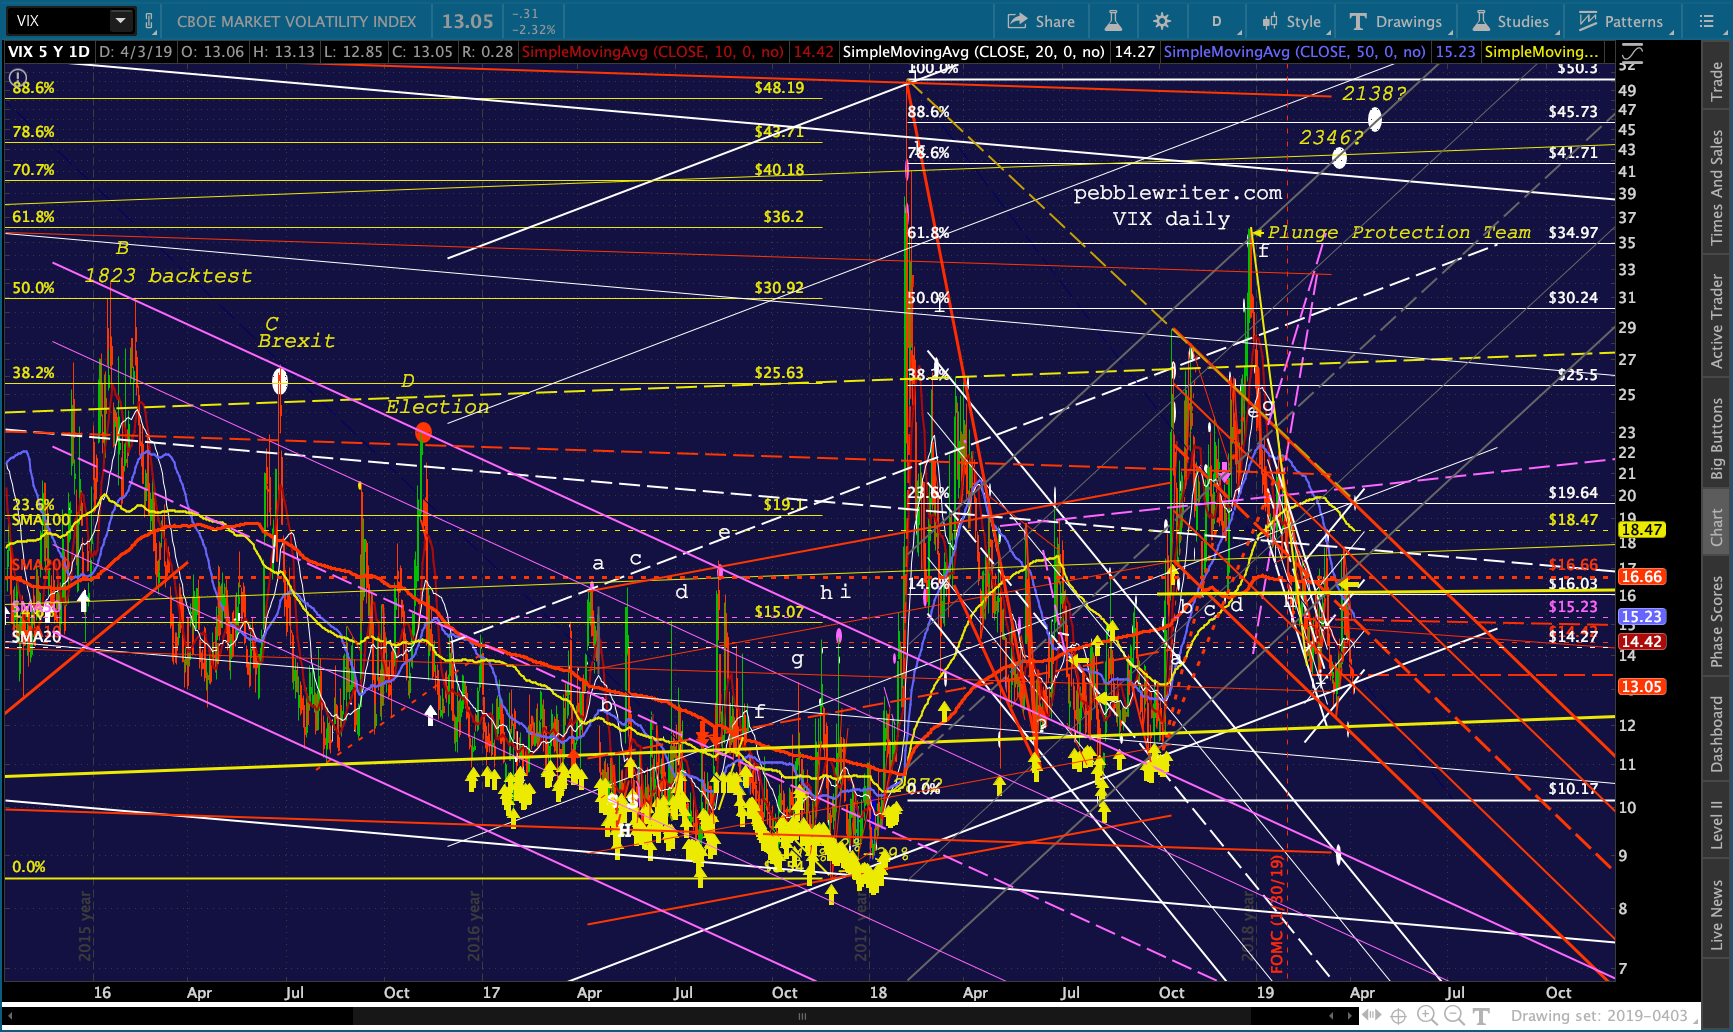Screen dimensions: 1733x1032
Task: Click the SimpleMovingAvg (CLOSE, 10, 0, no) label
Action: point(653,52)
